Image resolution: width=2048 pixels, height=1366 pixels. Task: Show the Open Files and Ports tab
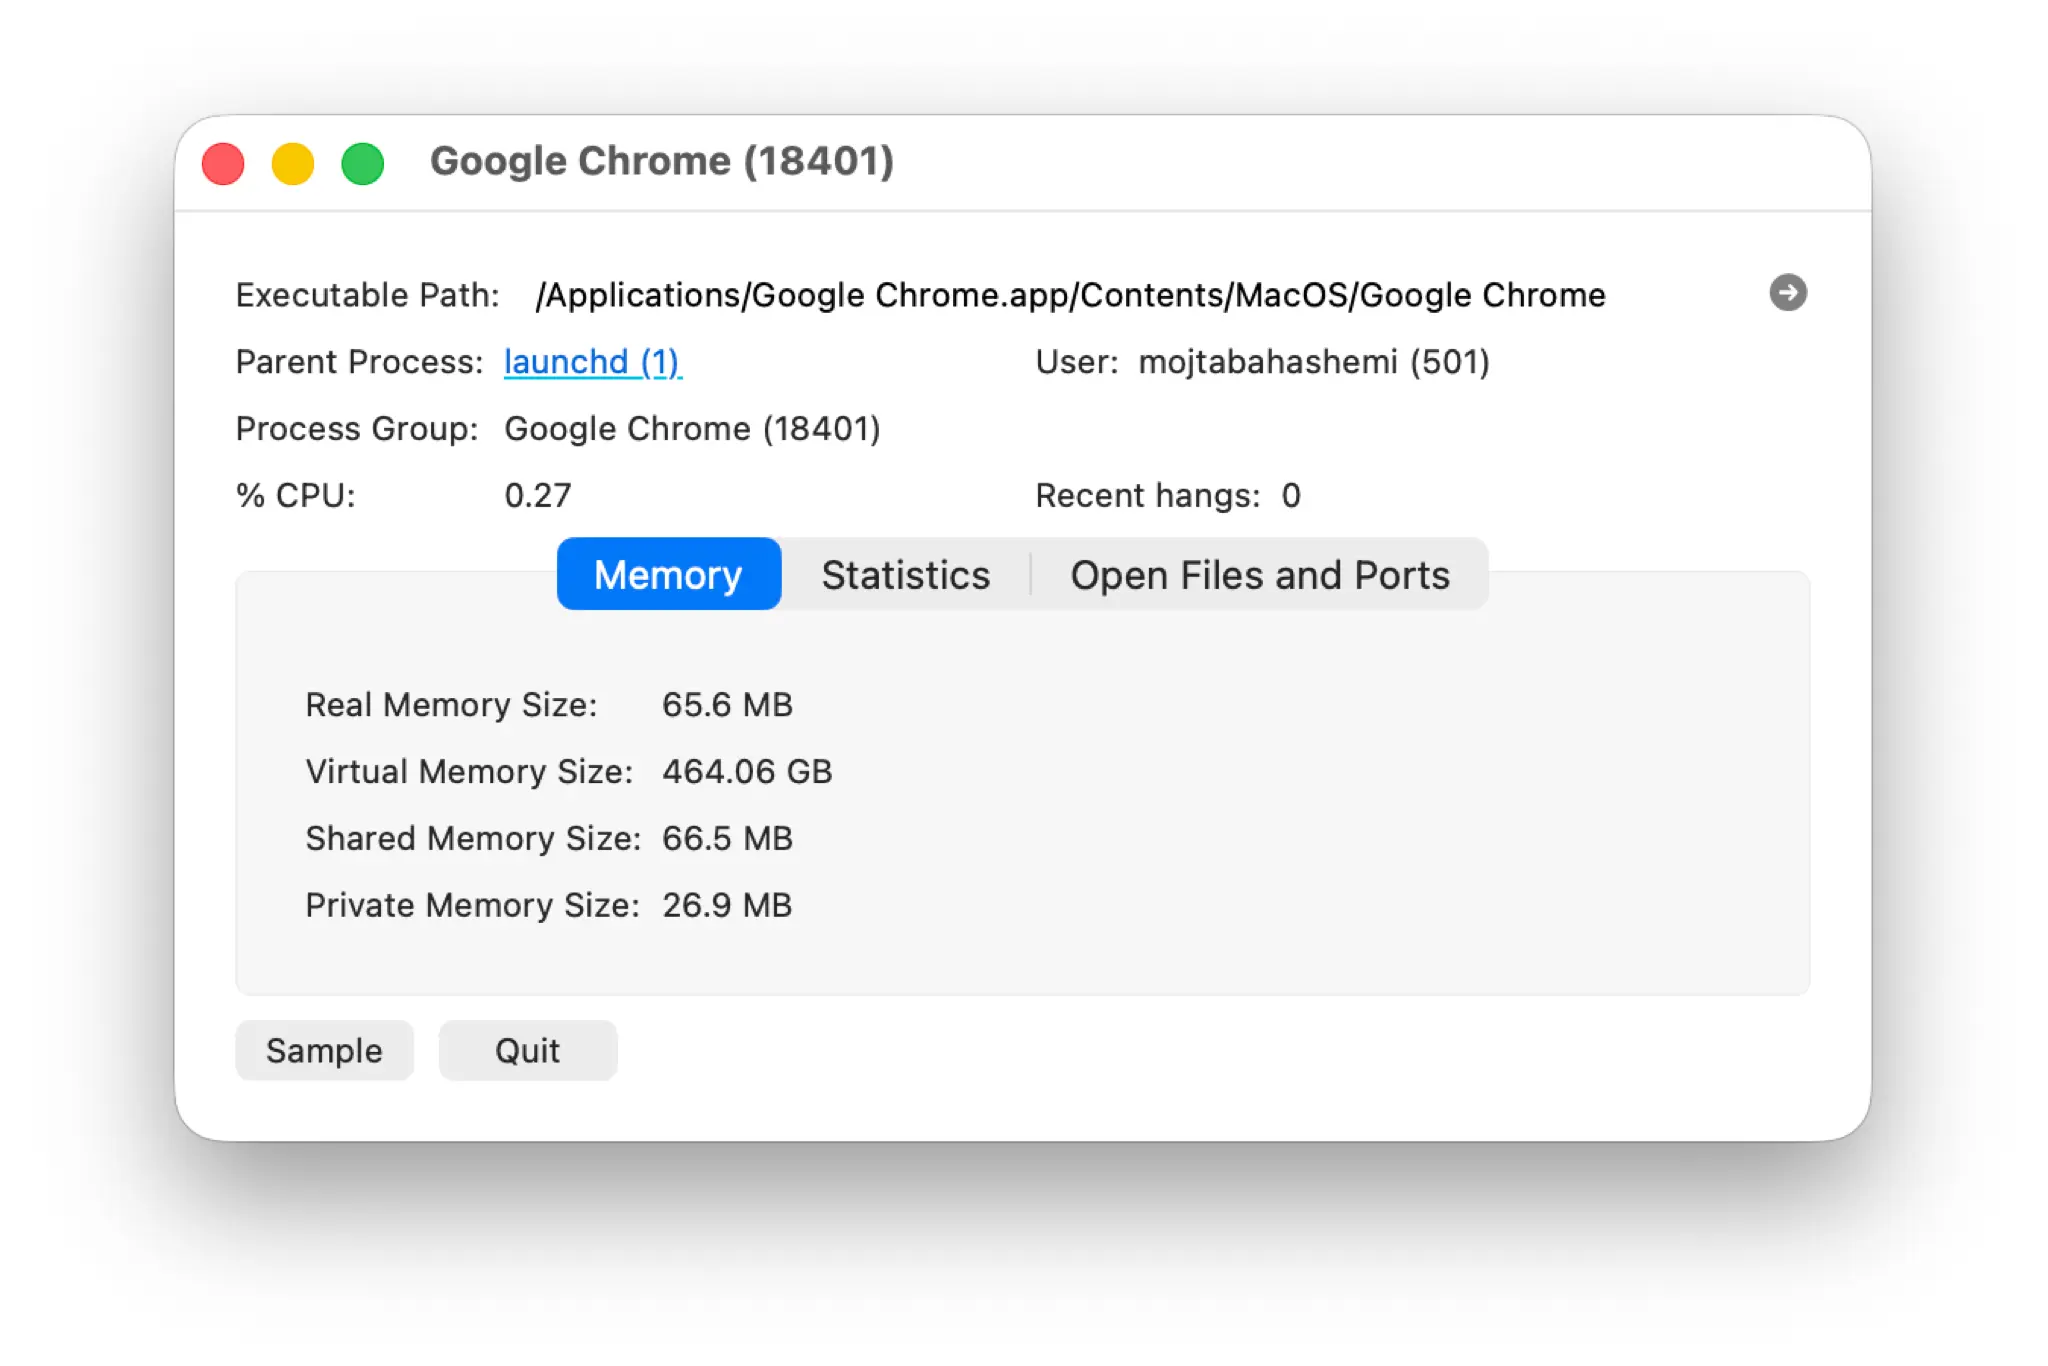click(1260, 574)
